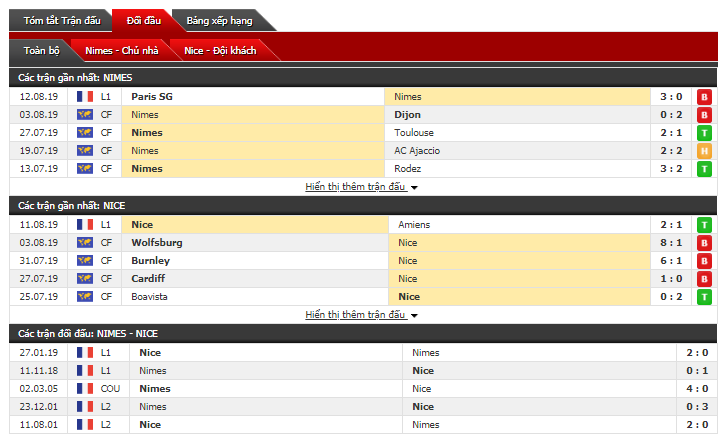Image resolution: width=719 pixels, height=434 pixels.
Task: Click red B badge in Burnley row
Action: coord(704,261)
